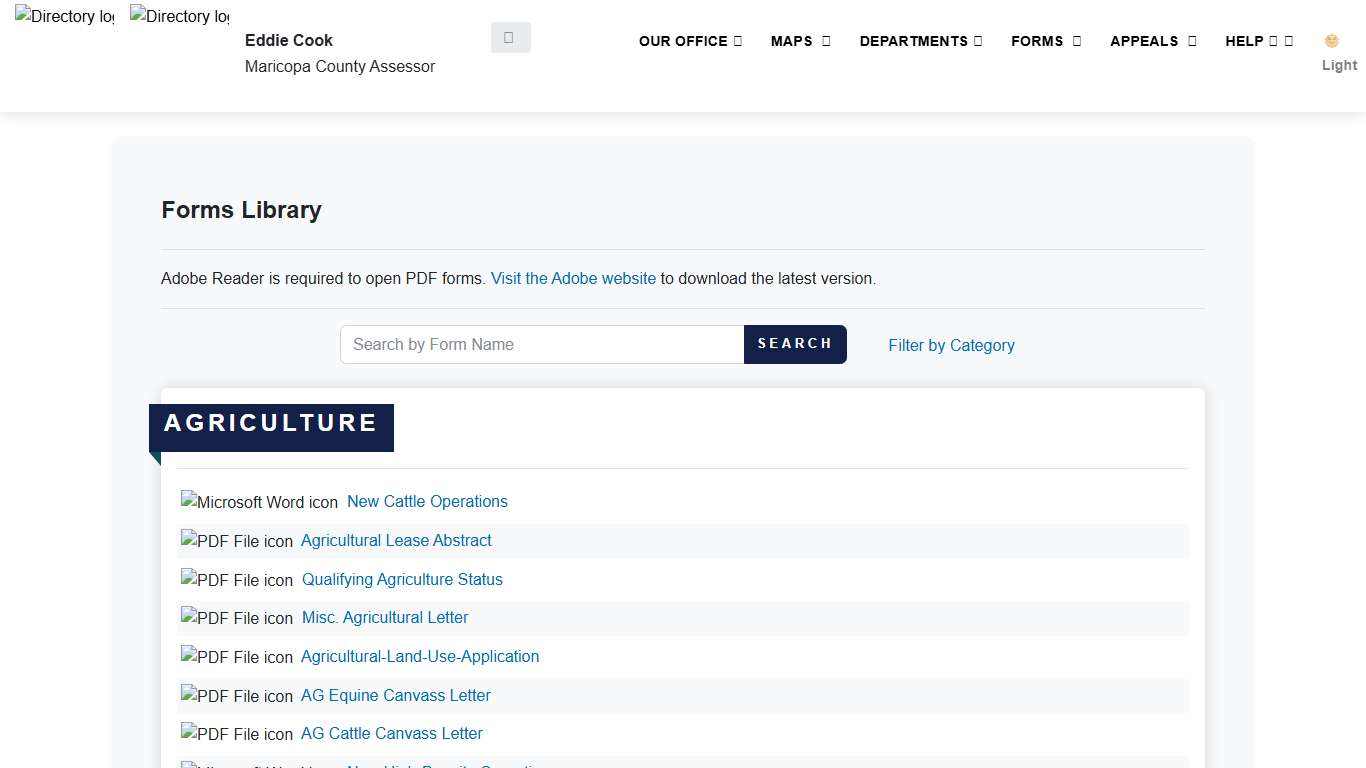Viewport: 1366px width, 768px height.
Task: Click the PDF icon beside Agricultural-Land-Use-Application
Action: pyautogui.click(x=237, y=657)
